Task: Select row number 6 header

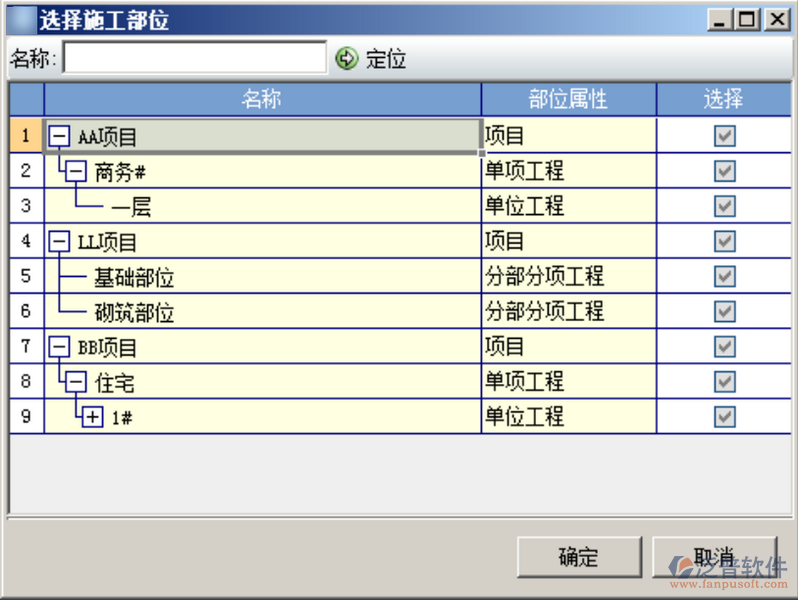Action: point(26,311)
